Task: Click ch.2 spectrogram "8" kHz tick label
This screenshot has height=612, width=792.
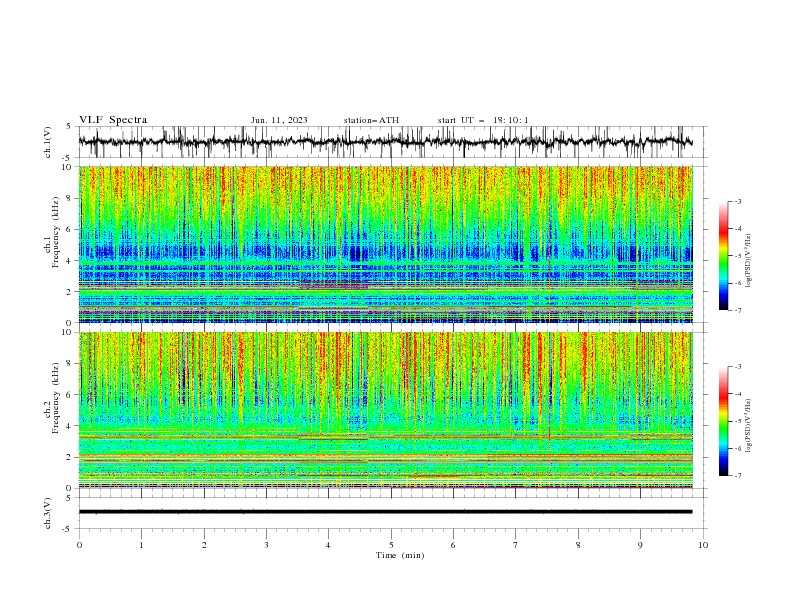Action: (71, 364)
